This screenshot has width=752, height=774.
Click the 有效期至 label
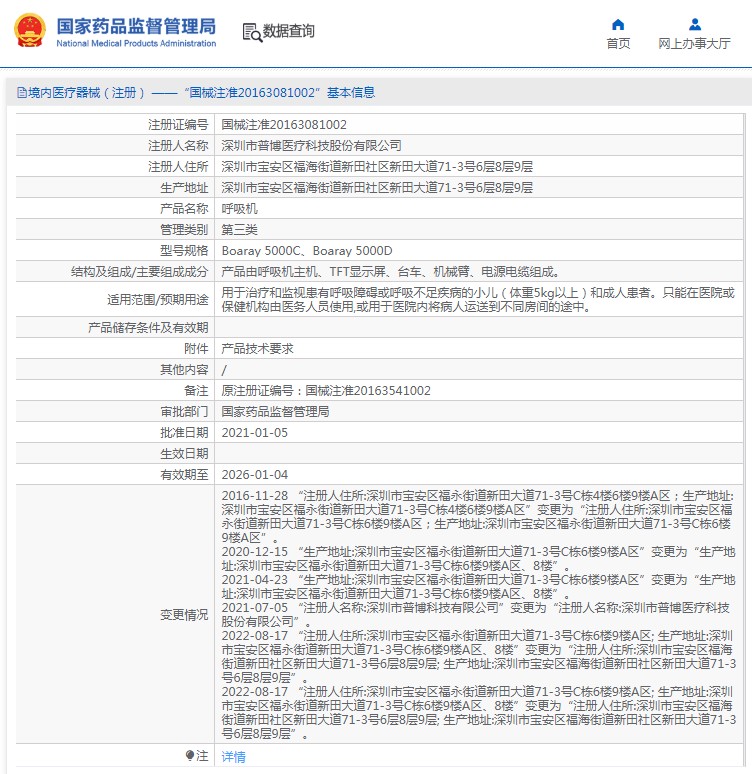click(x=184, y=474)
